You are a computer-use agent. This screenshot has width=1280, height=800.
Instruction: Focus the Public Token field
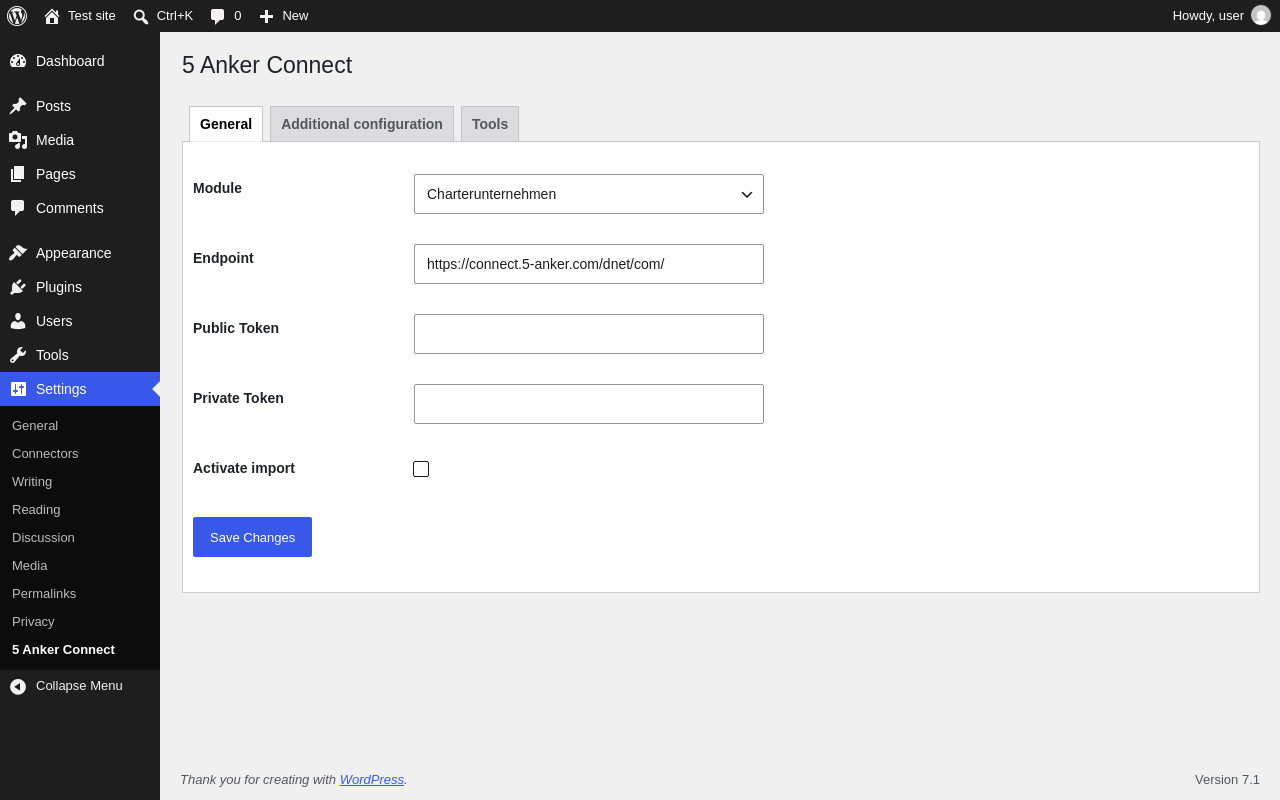589,334
